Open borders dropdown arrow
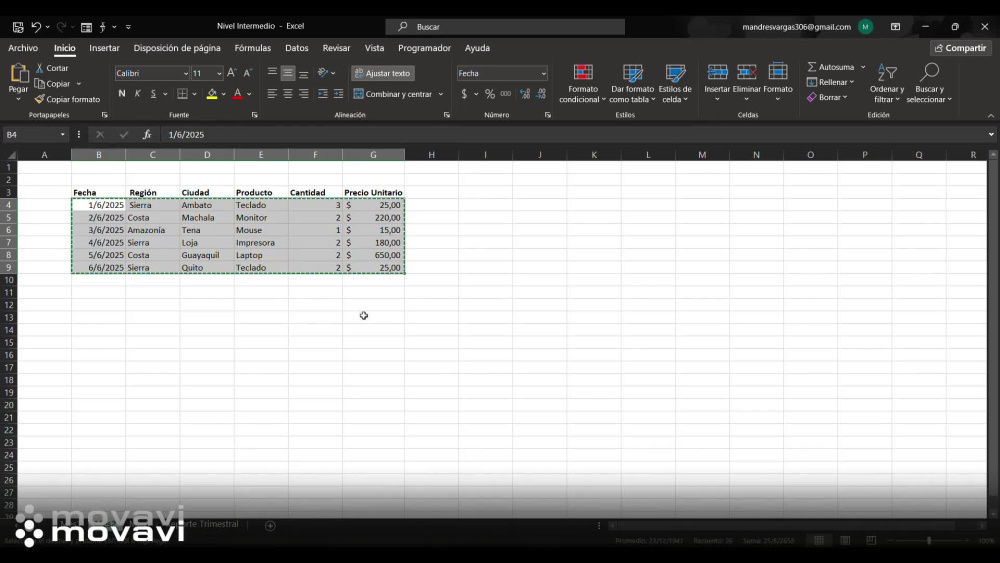This screenshot has height=563, width=1000. click(x=195, y=94)
